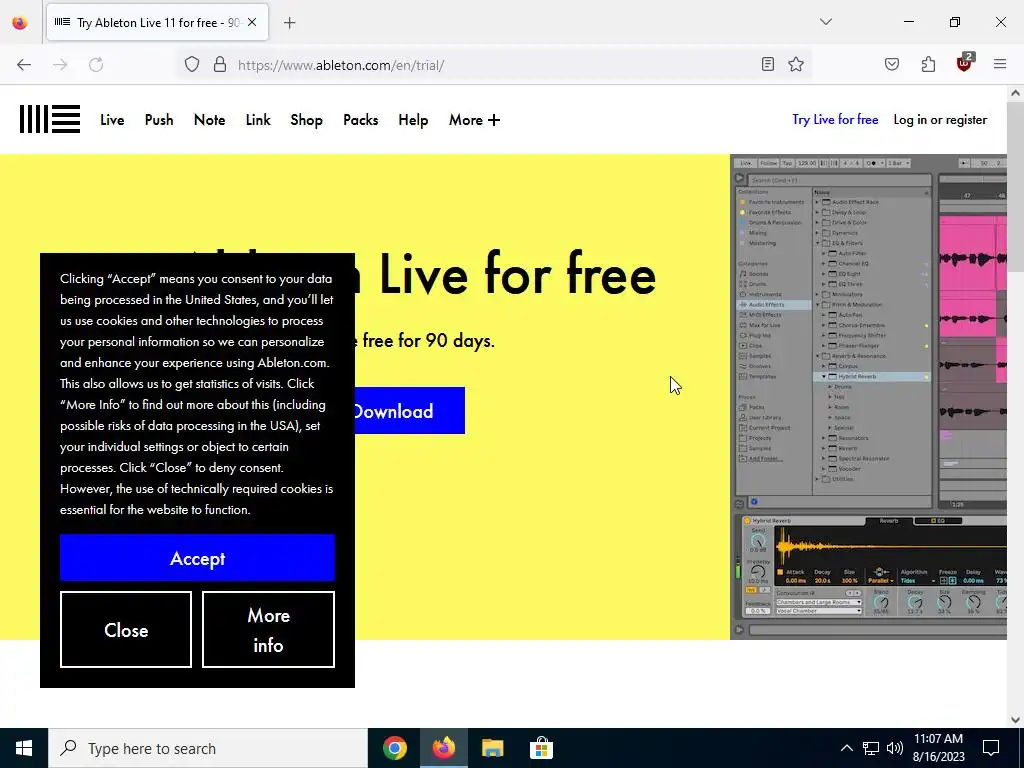Click the address bar URL field
The width and height of the screenshot is (1024, 768).
[496, 65]
